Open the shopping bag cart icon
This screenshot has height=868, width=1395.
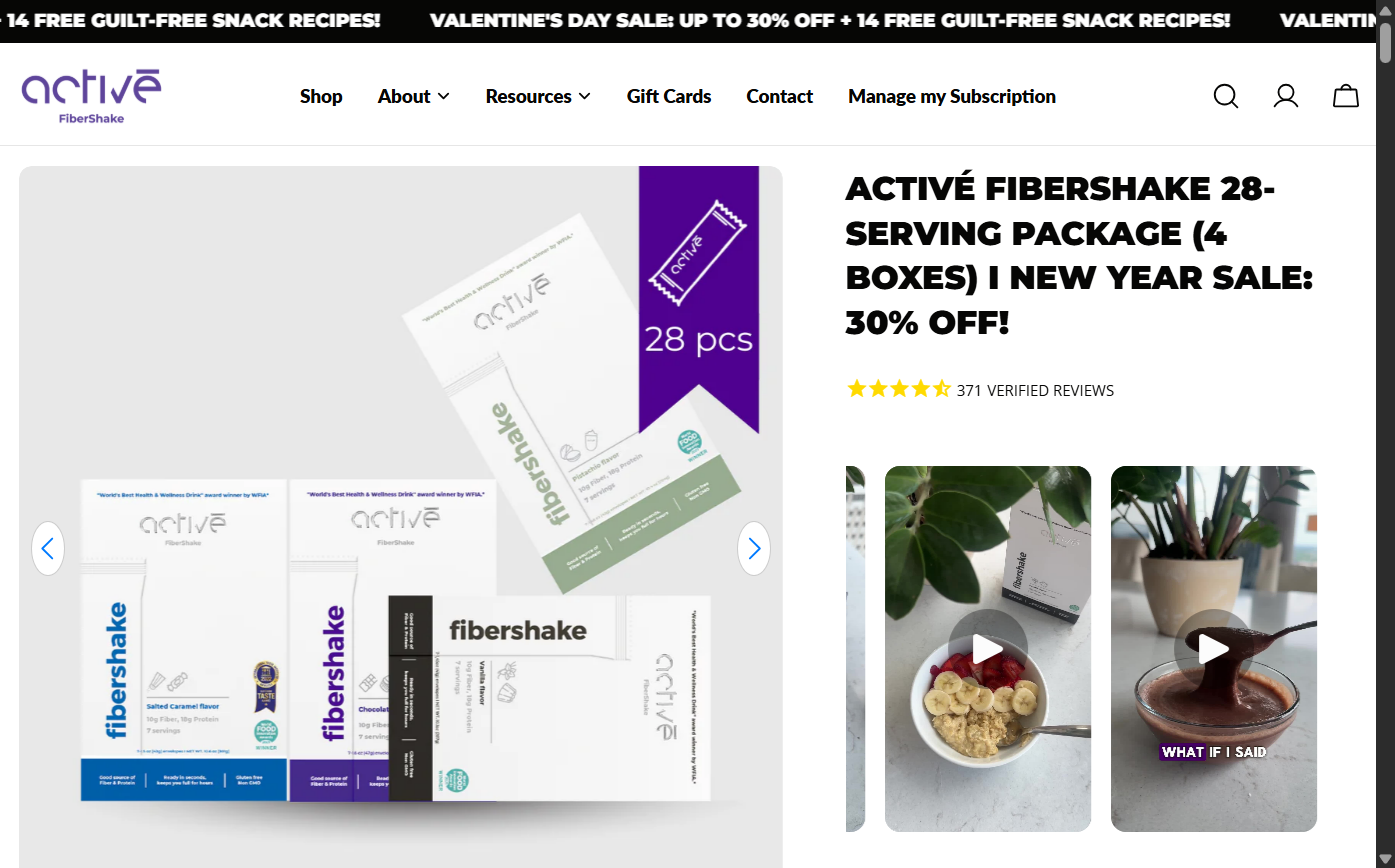(x=1346, y=96)
